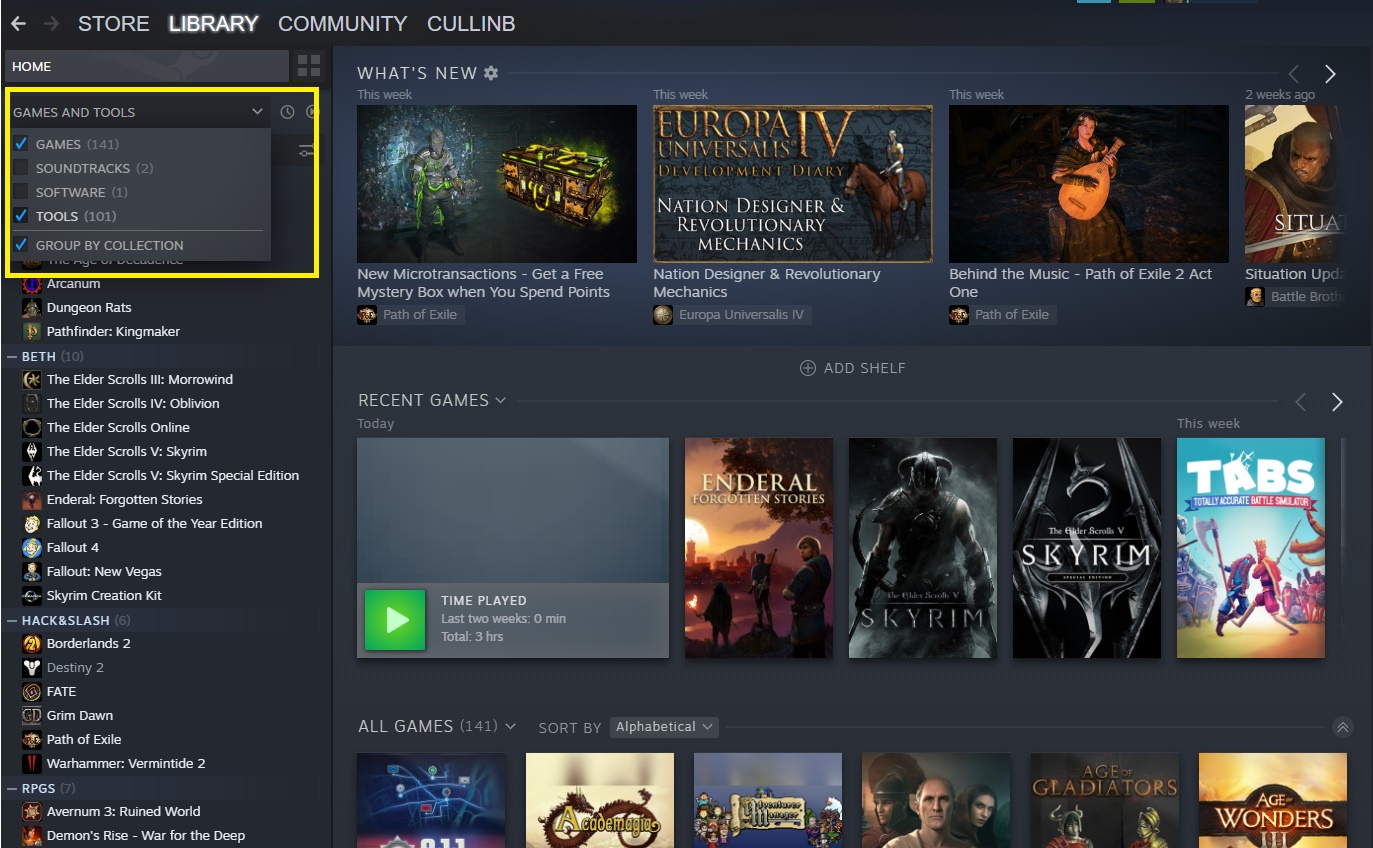Open Nation Designer news thumbnail
This screenshot has width=1373, height=848.
tap(793, 184)
